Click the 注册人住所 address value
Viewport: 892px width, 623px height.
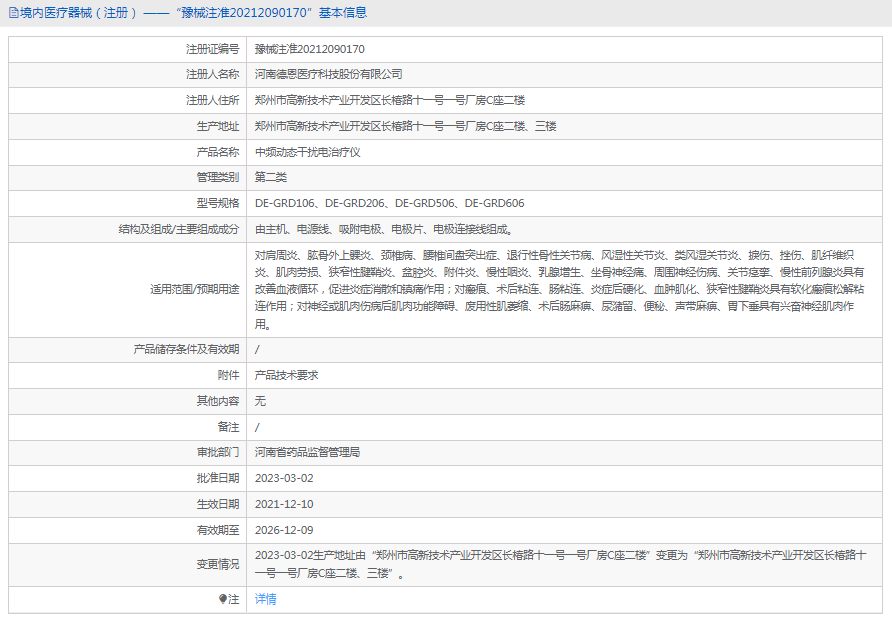390,101
